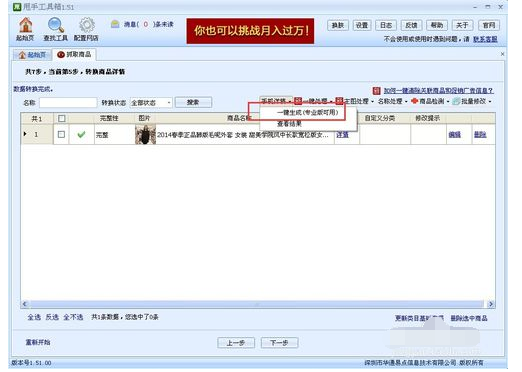522x372 pixels.
Task: Tick the select-all checkbox in table header
Action: [x=62, y=118]
